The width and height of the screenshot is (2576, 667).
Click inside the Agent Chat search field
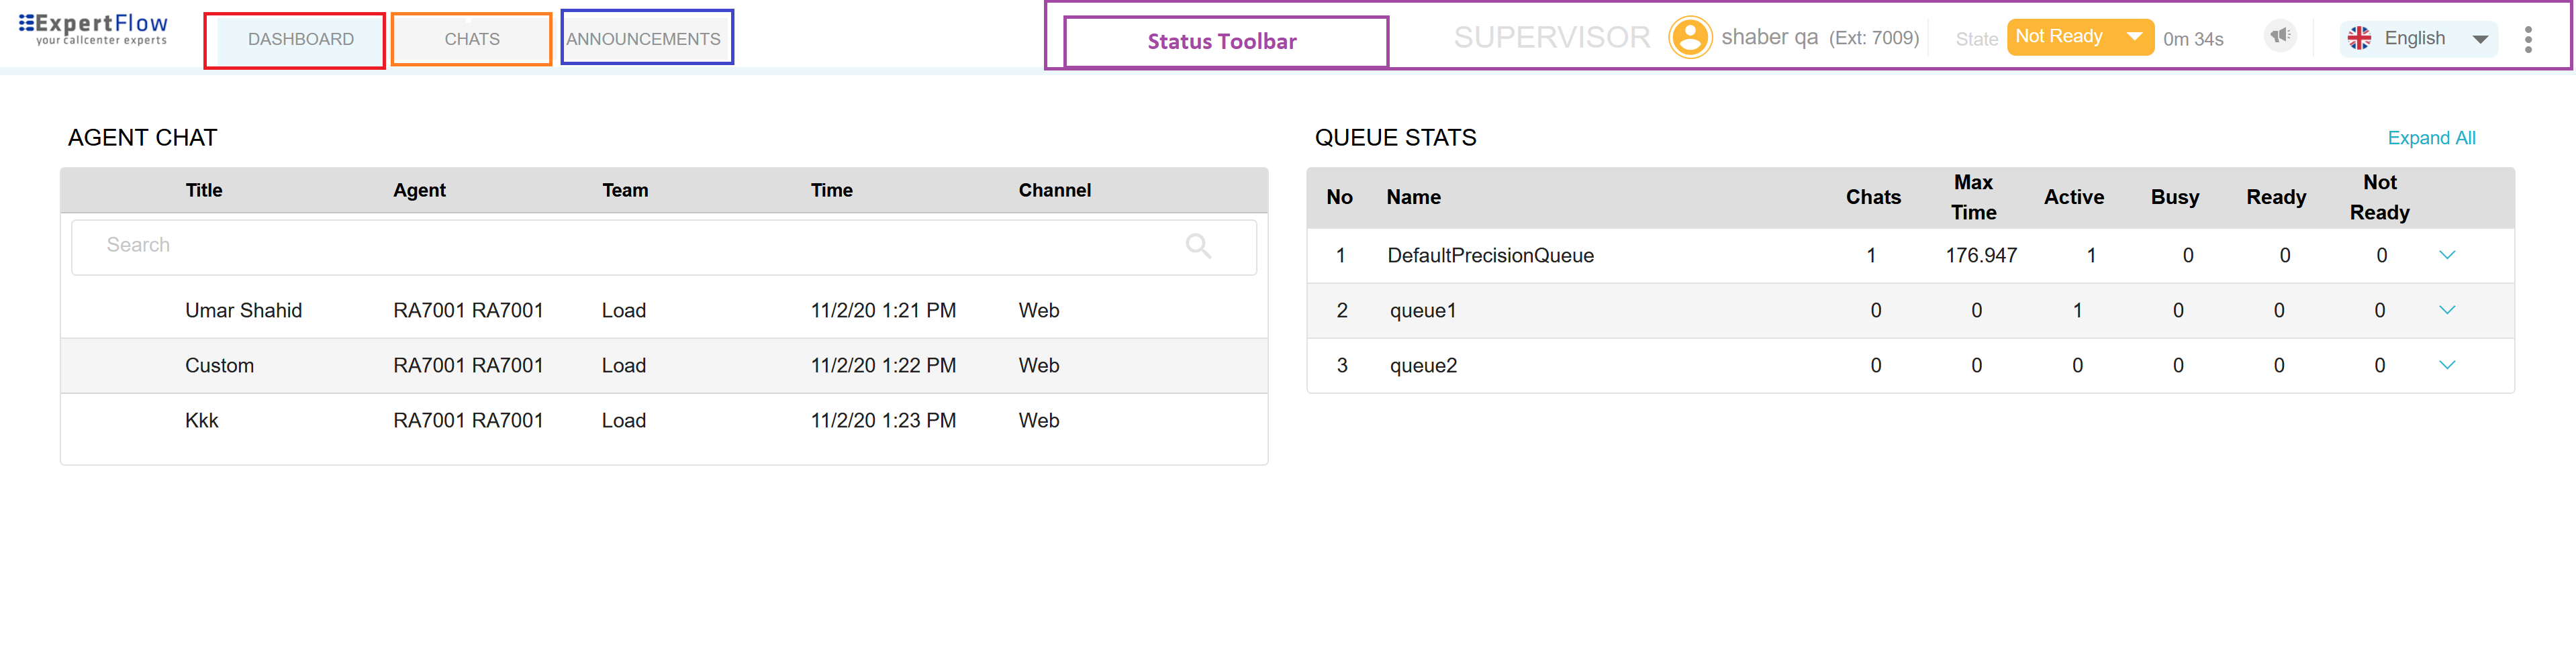(x=400, y=245)
